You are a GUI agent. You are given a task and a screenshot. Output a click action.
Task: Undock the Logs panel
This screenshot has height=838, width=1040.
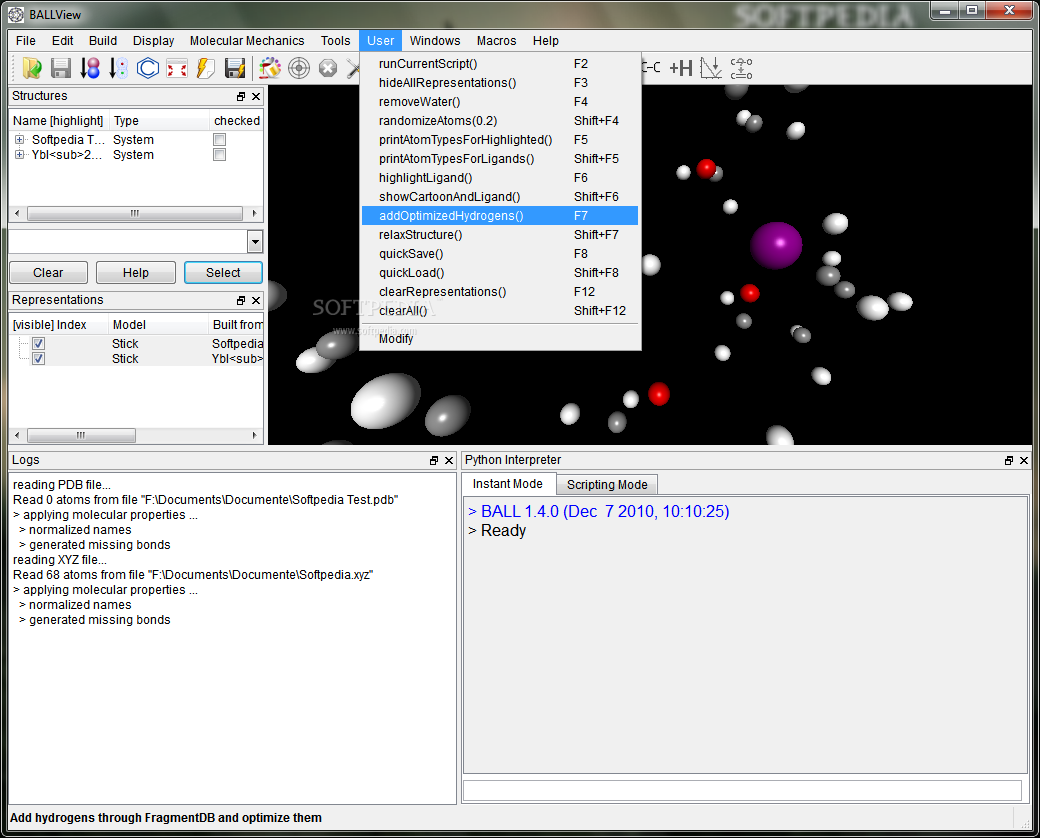click(x=434, y=460)
